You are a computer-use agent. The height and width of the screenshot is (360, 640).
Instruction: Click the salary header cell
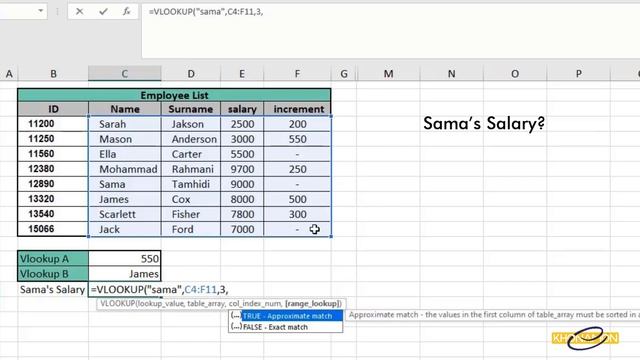[x=242, y=109]
